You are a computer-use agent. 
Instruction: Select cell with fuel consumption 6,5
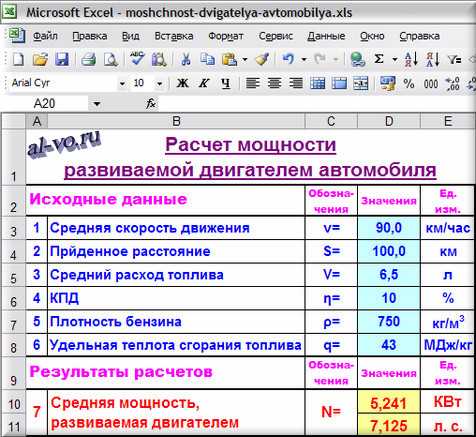pos(389,275)
